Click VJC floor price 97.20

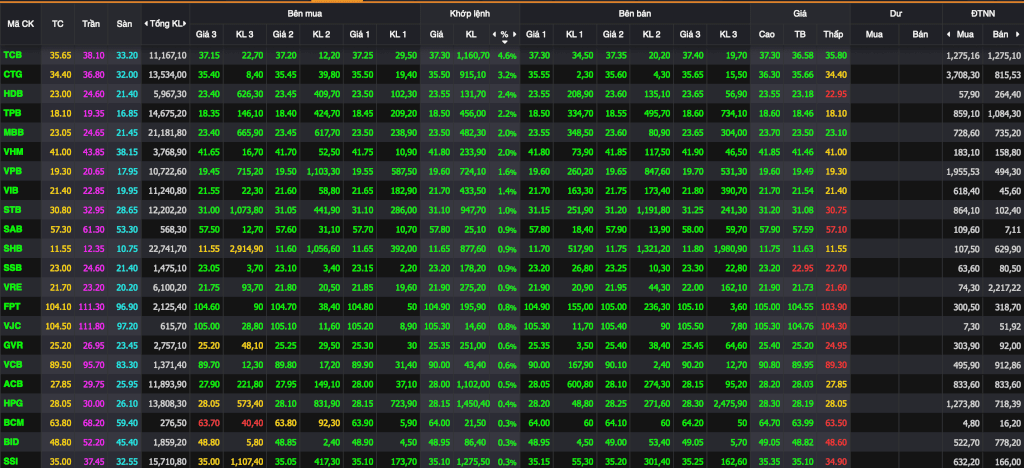click(x=126, y=327)
